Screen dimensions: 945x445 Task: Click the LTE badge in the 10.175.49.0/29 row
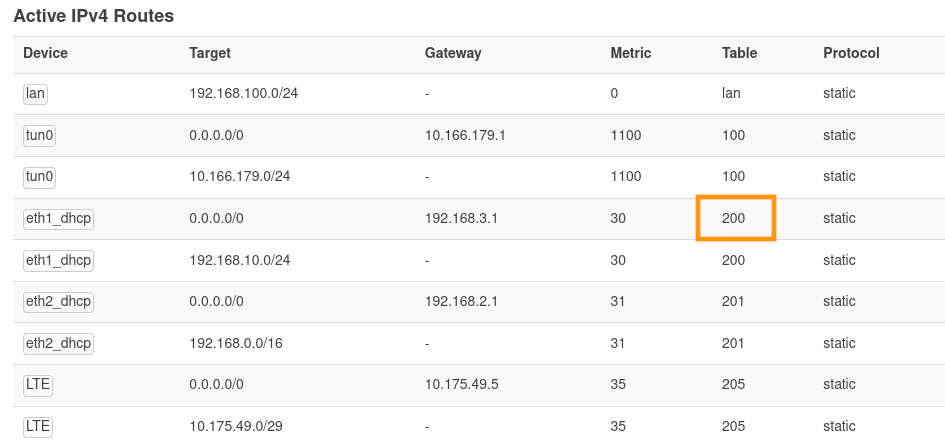tap(37, 426)
